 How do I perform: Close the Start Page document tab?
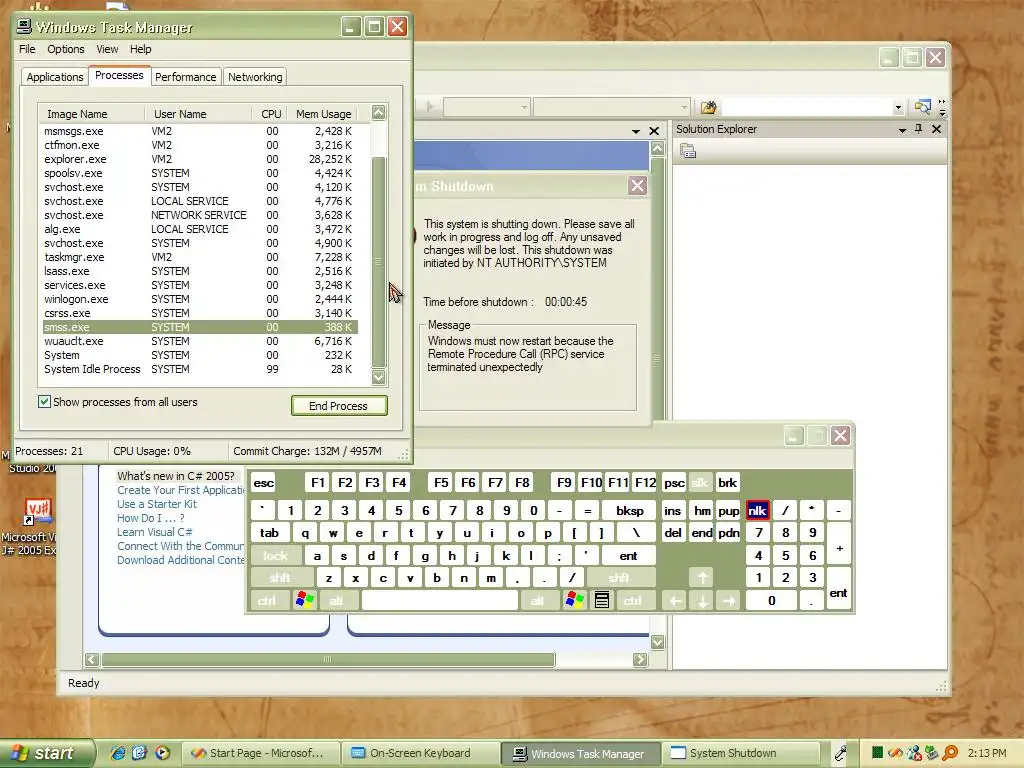(x=654, y=131)
